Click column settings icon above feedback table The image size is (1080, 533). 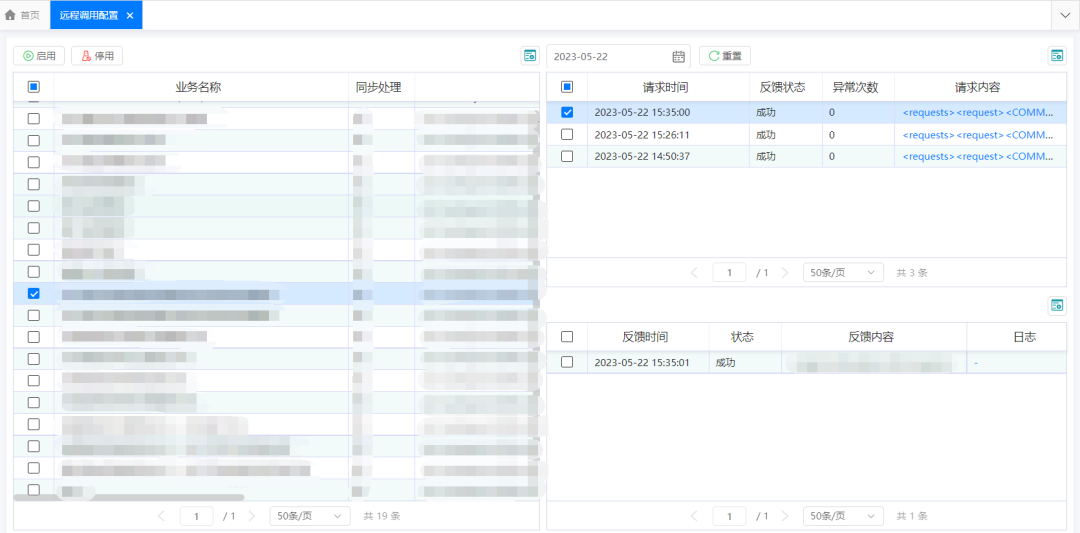click(x=1056, y=305)
